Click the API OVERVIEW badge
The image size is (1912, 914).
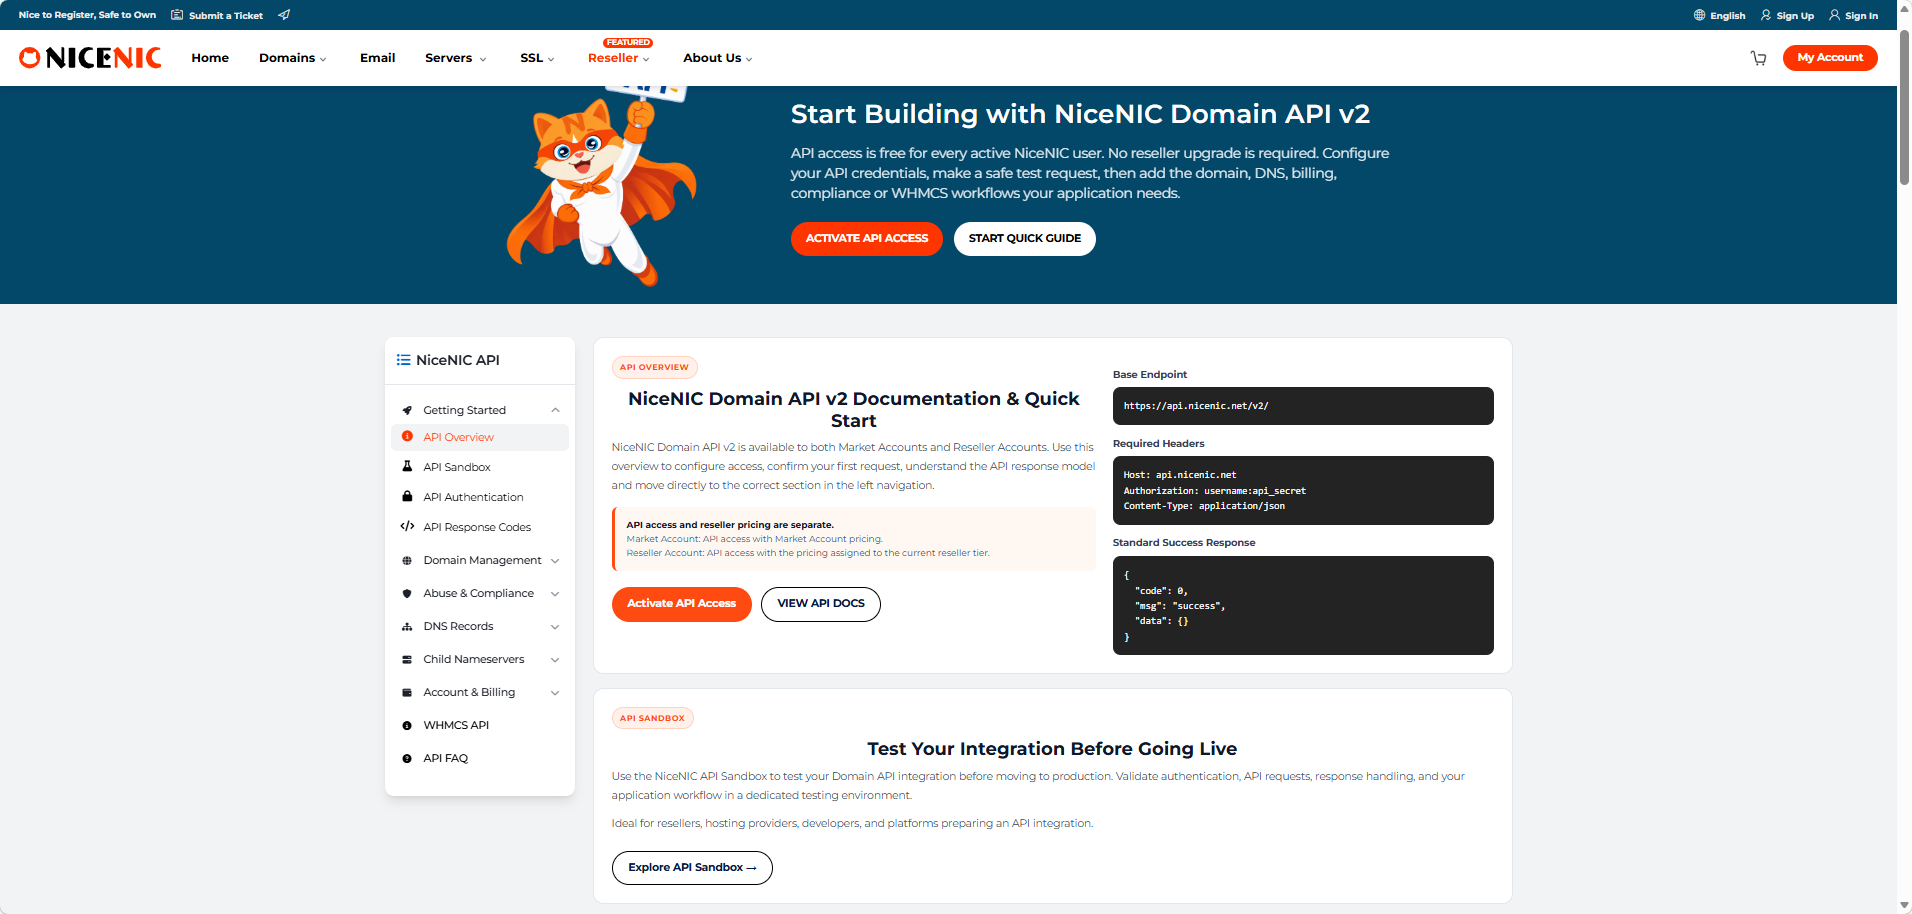click(654, 367)
